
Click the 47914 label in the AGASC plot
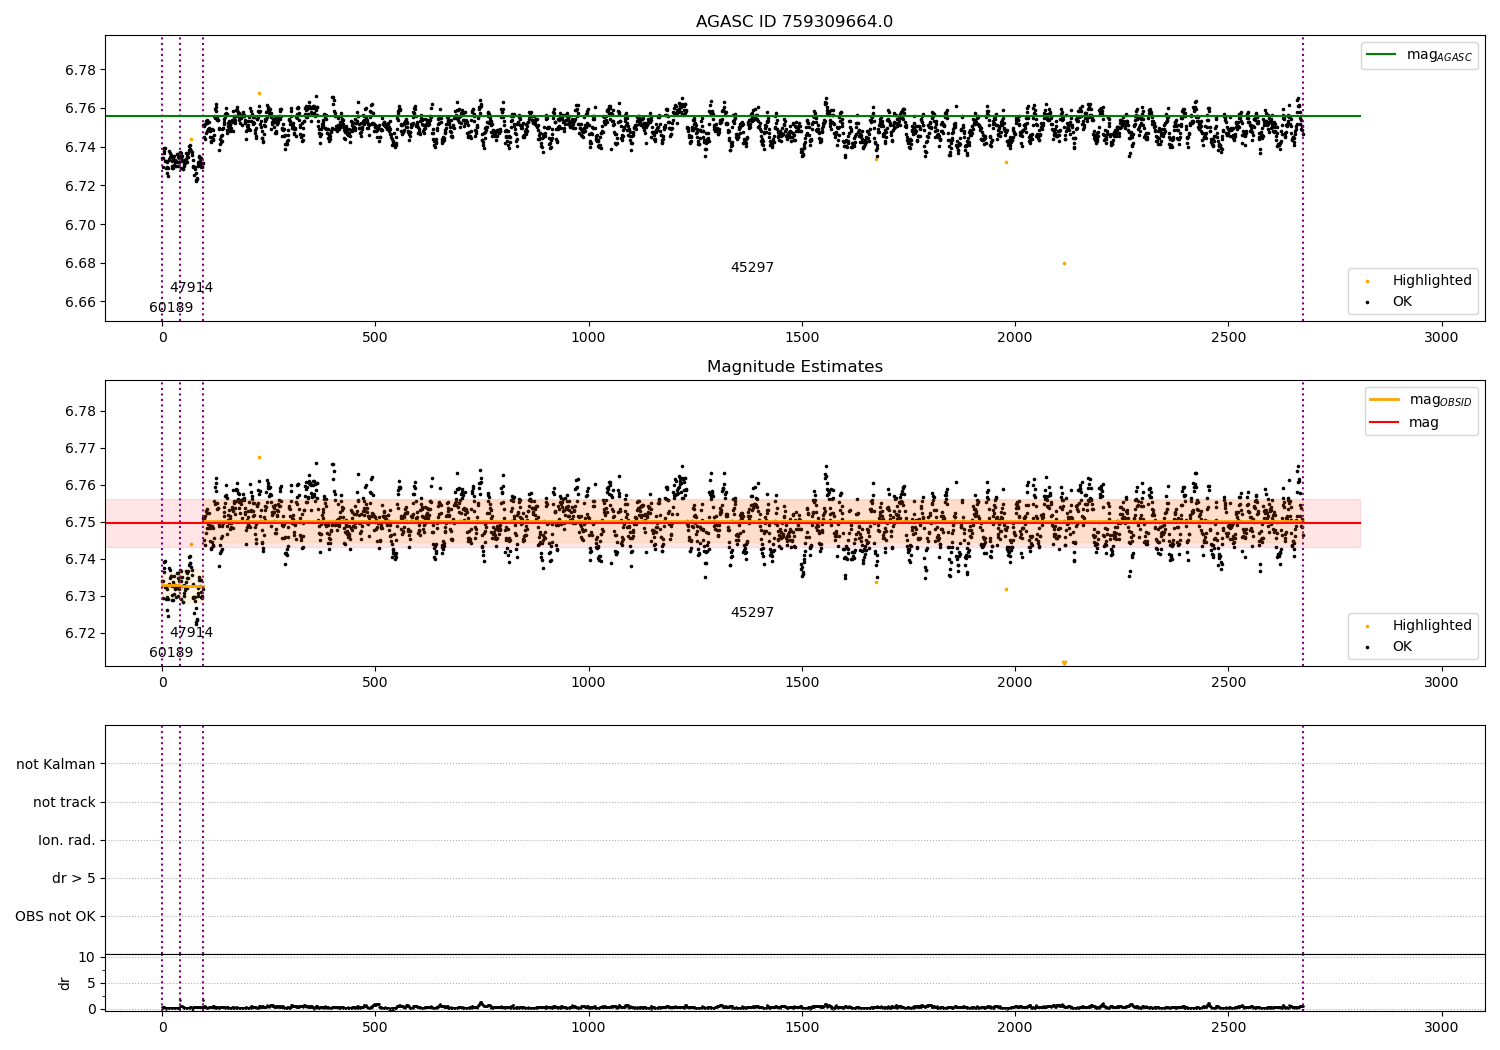tap(191, 288)
